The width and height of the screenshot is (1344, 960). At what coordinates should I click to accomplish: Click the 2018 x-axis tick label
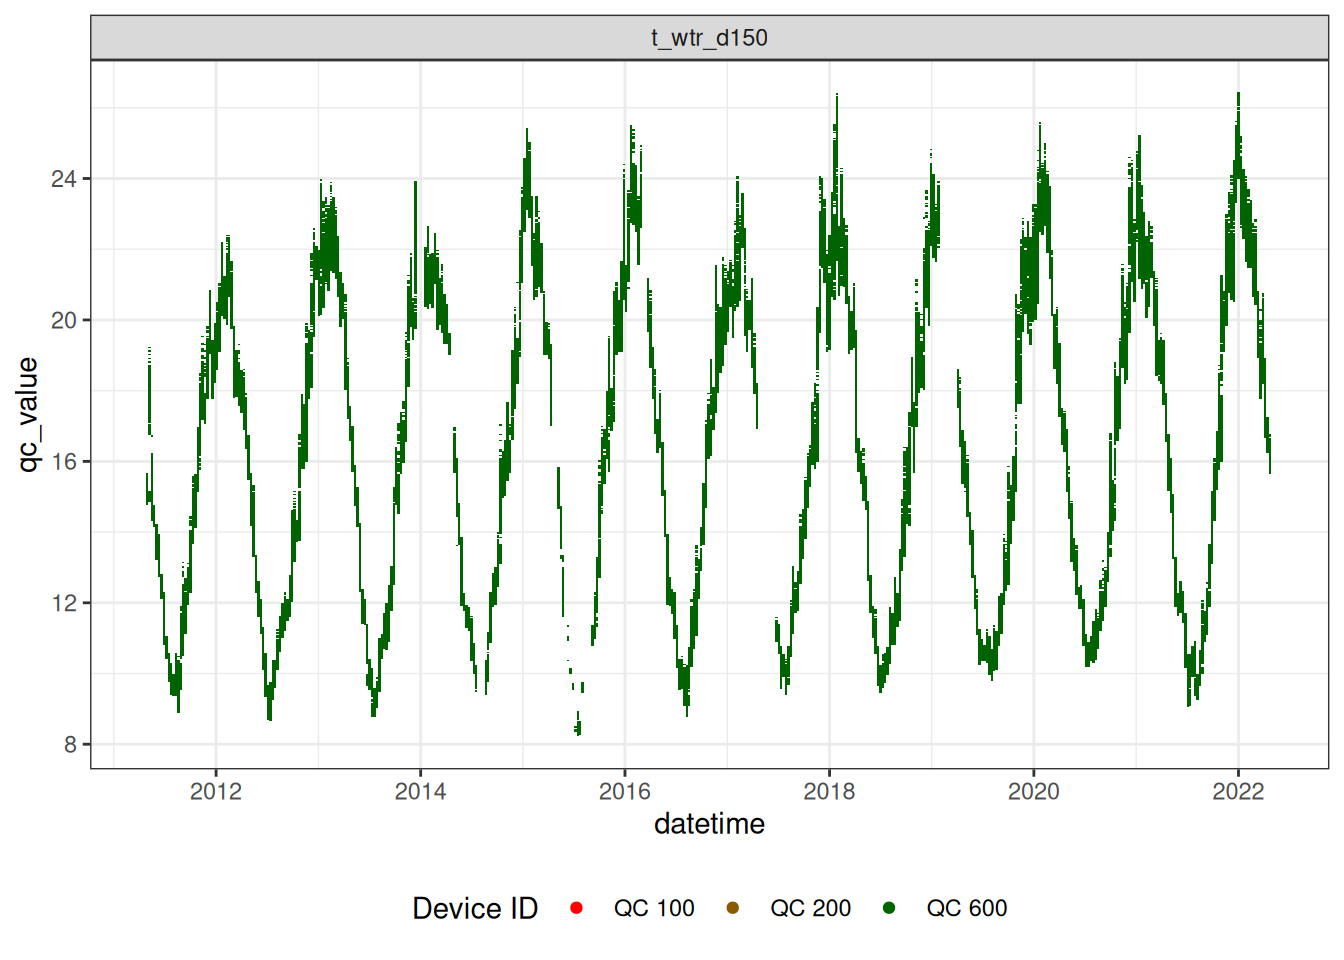pyautogui.click(x=829, y=792)
